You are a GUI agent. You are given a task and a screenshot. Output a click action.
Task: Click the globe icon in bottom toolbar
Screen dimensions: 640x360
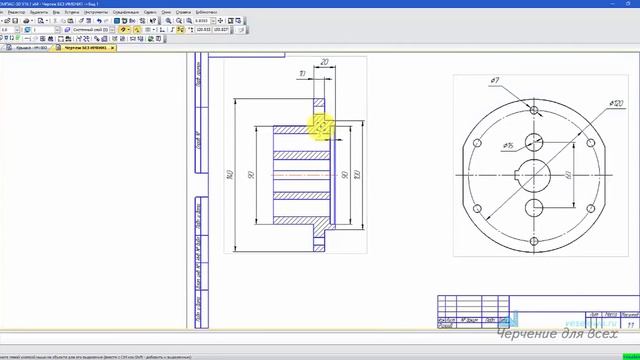coord(150,39)
